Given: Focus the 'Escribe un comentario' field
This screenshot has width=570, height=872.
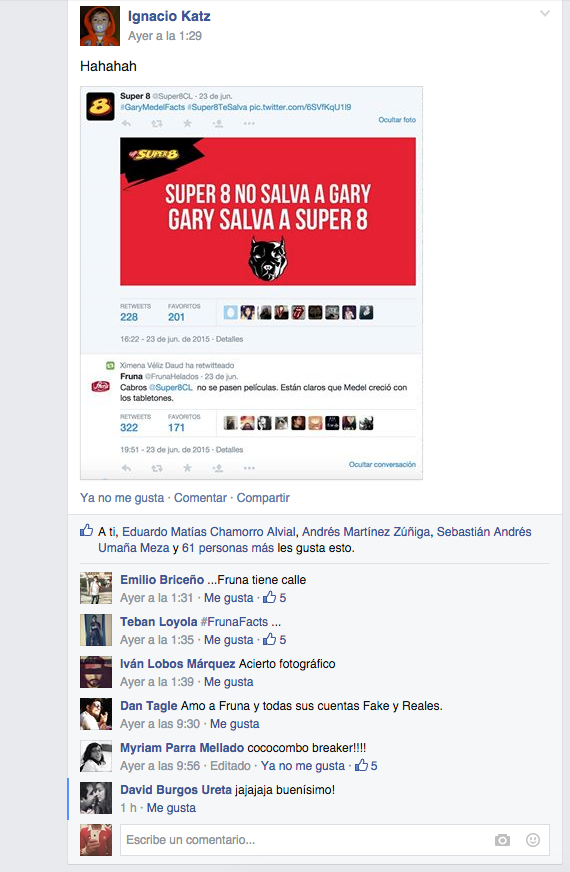Looking at the screenshot, I should click(307, 840).
